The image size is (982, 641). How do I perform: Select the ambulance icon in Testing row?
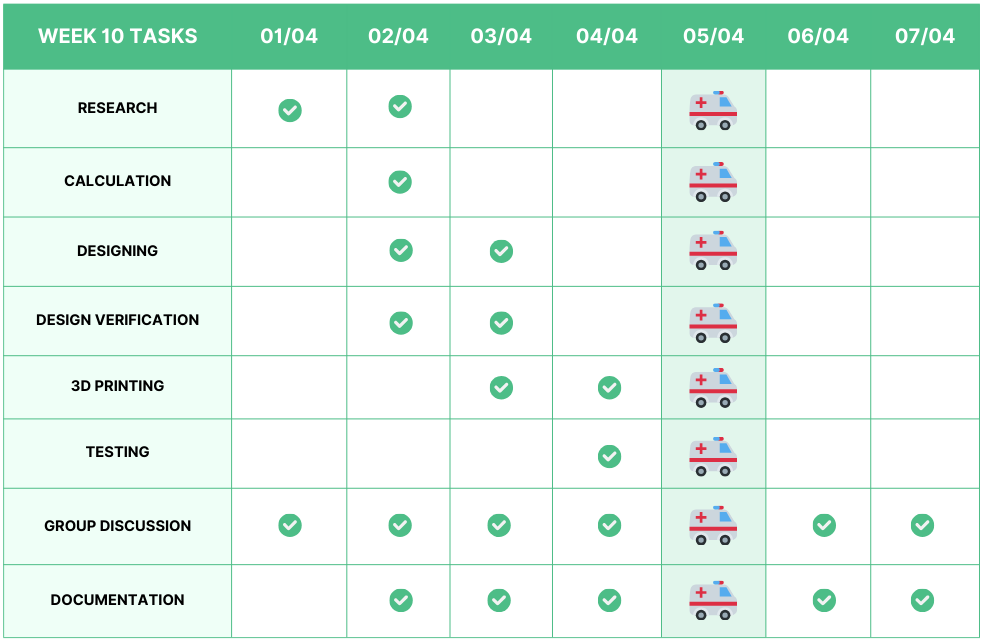tap(713, 455)
